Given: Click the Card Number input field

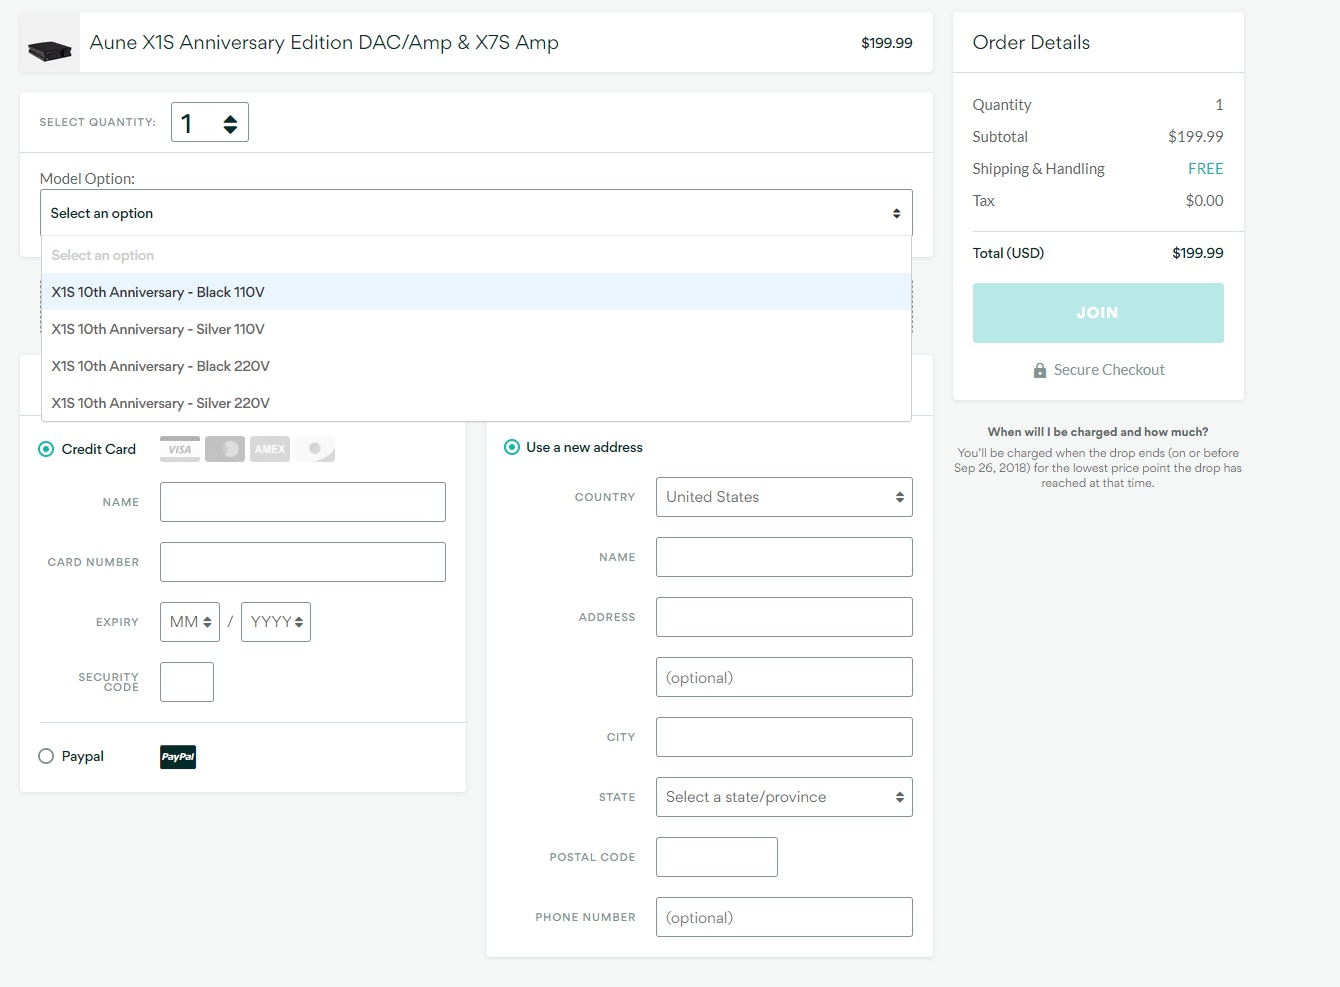Looking at the screenshot, I should coord(303,562).
